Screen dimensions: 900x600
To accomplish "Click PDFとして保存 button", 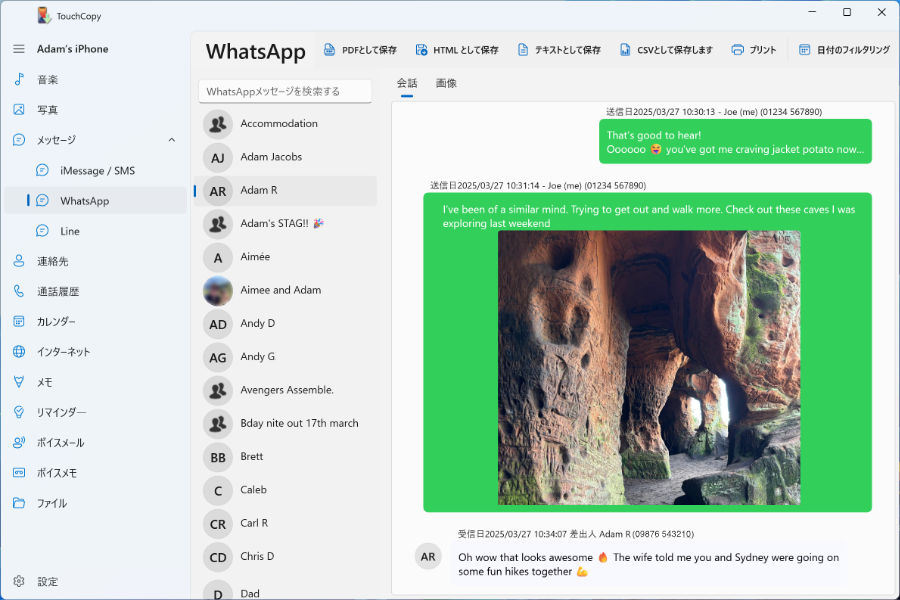I will point(360,50).
